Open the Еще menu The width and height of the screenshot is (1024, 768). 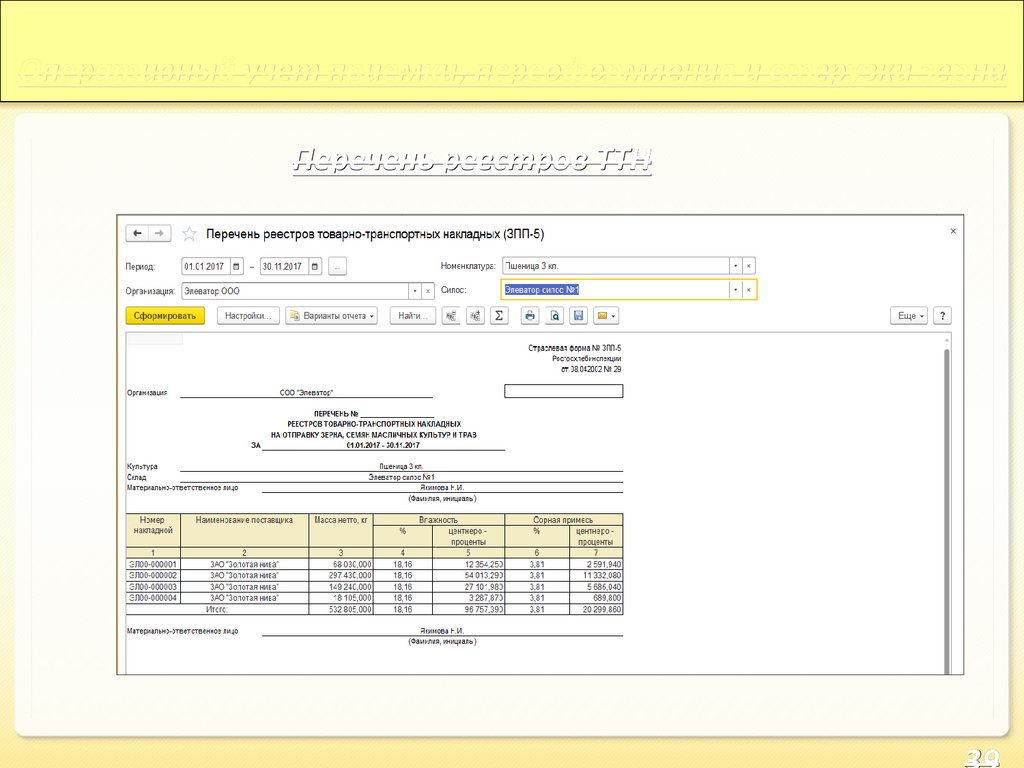[909, 315]
